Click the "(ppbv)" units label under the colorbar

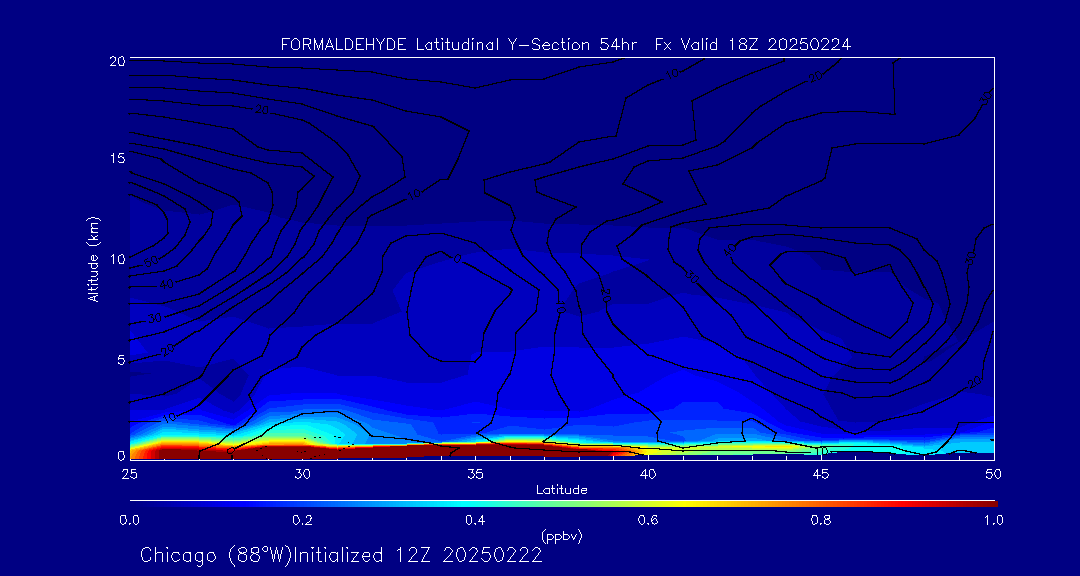pyautogui.click(x=561, y=535)
